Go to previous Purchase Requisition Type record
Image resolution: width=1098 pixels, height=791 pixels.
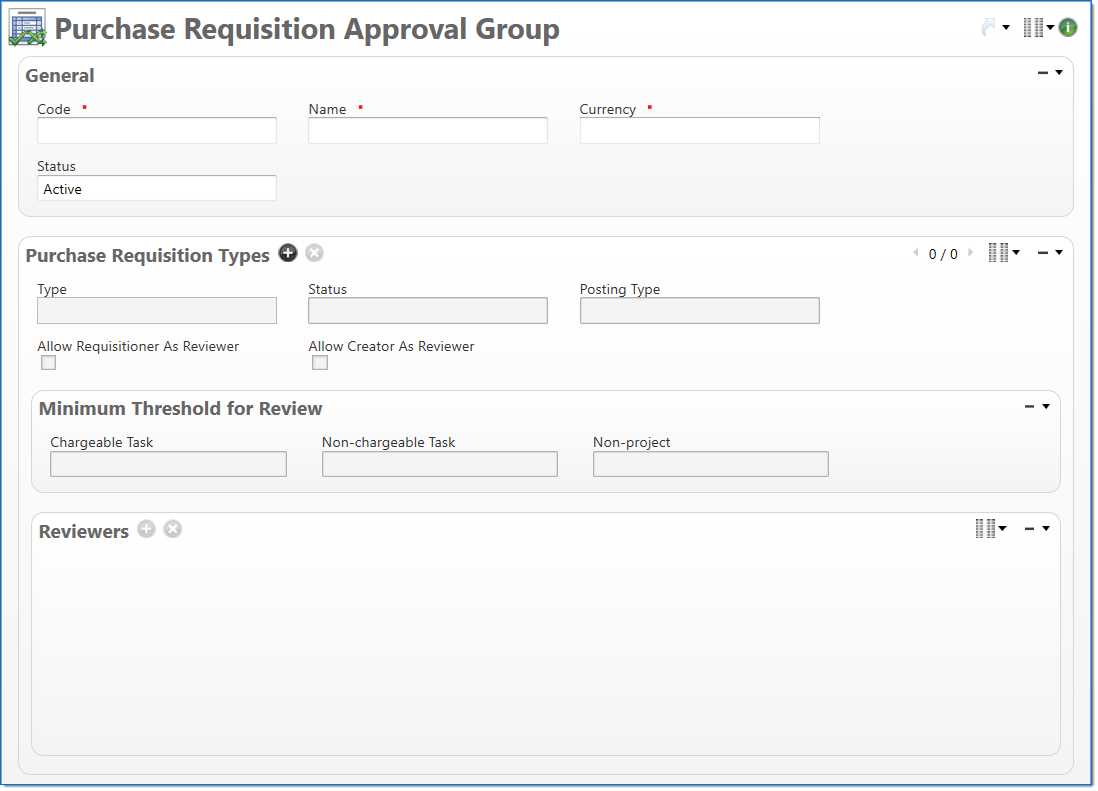[916, 253]
